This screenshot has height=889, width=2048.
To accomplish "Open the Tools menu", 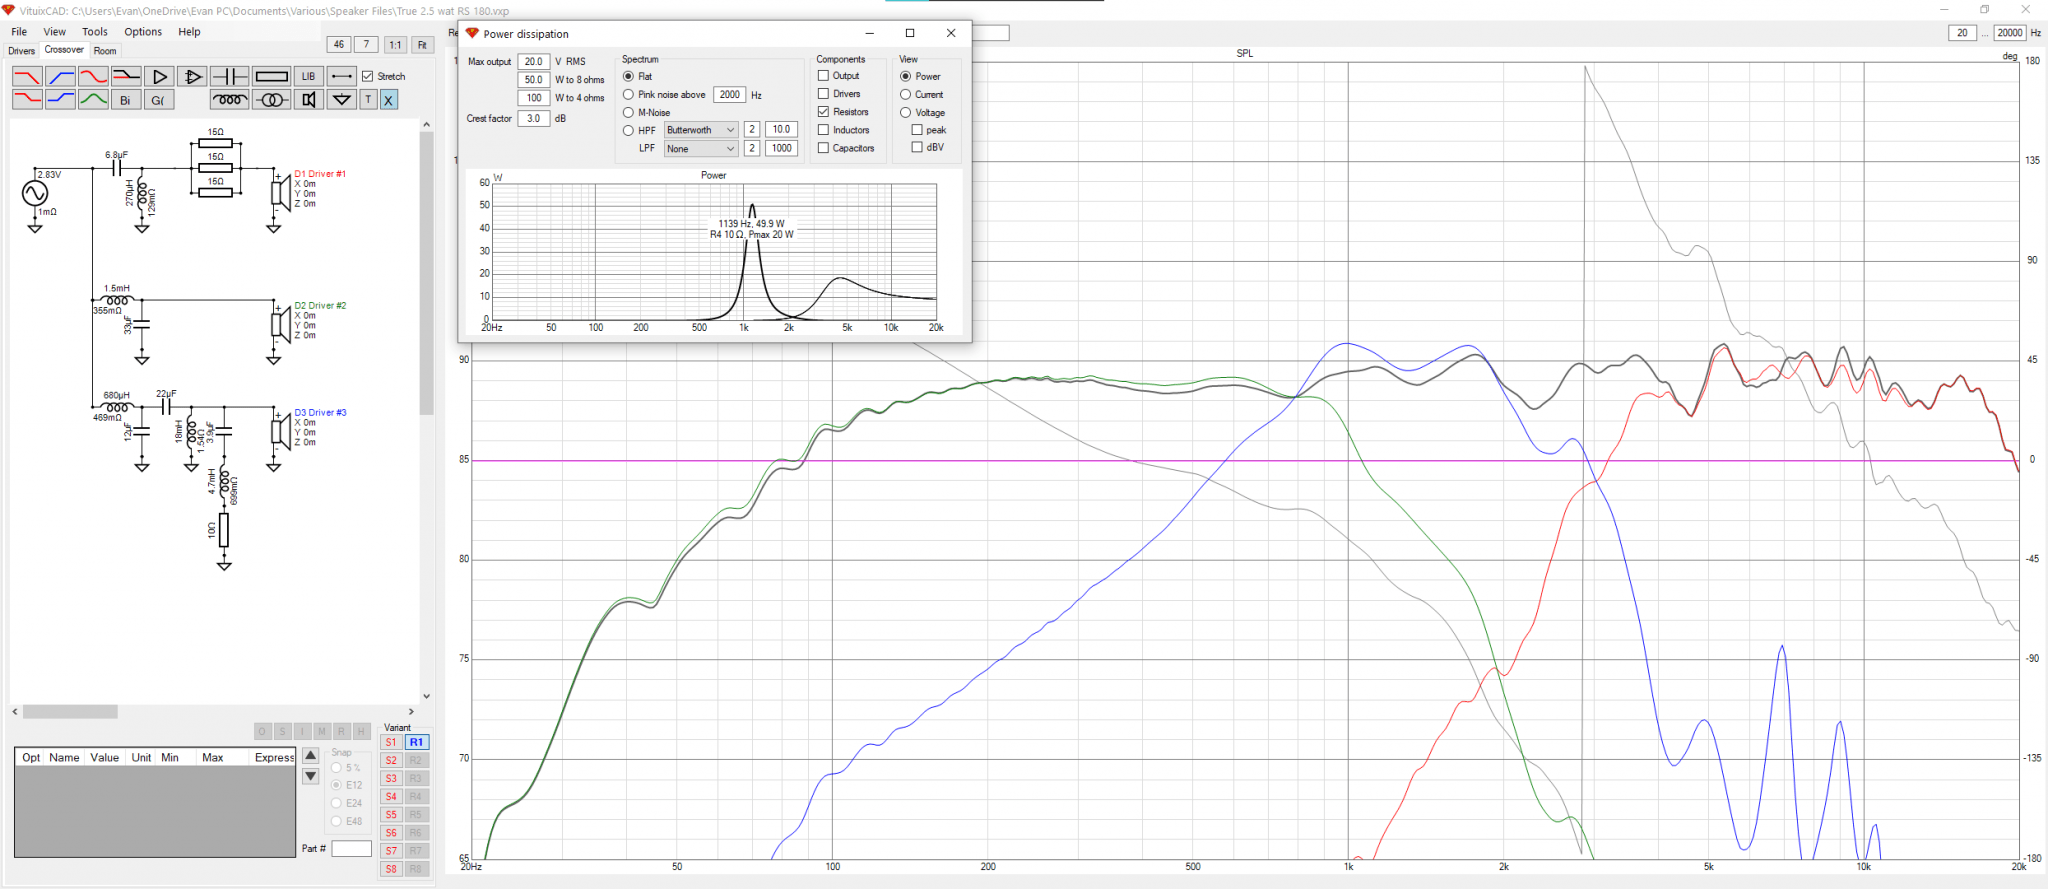I will tap(95, 32).
